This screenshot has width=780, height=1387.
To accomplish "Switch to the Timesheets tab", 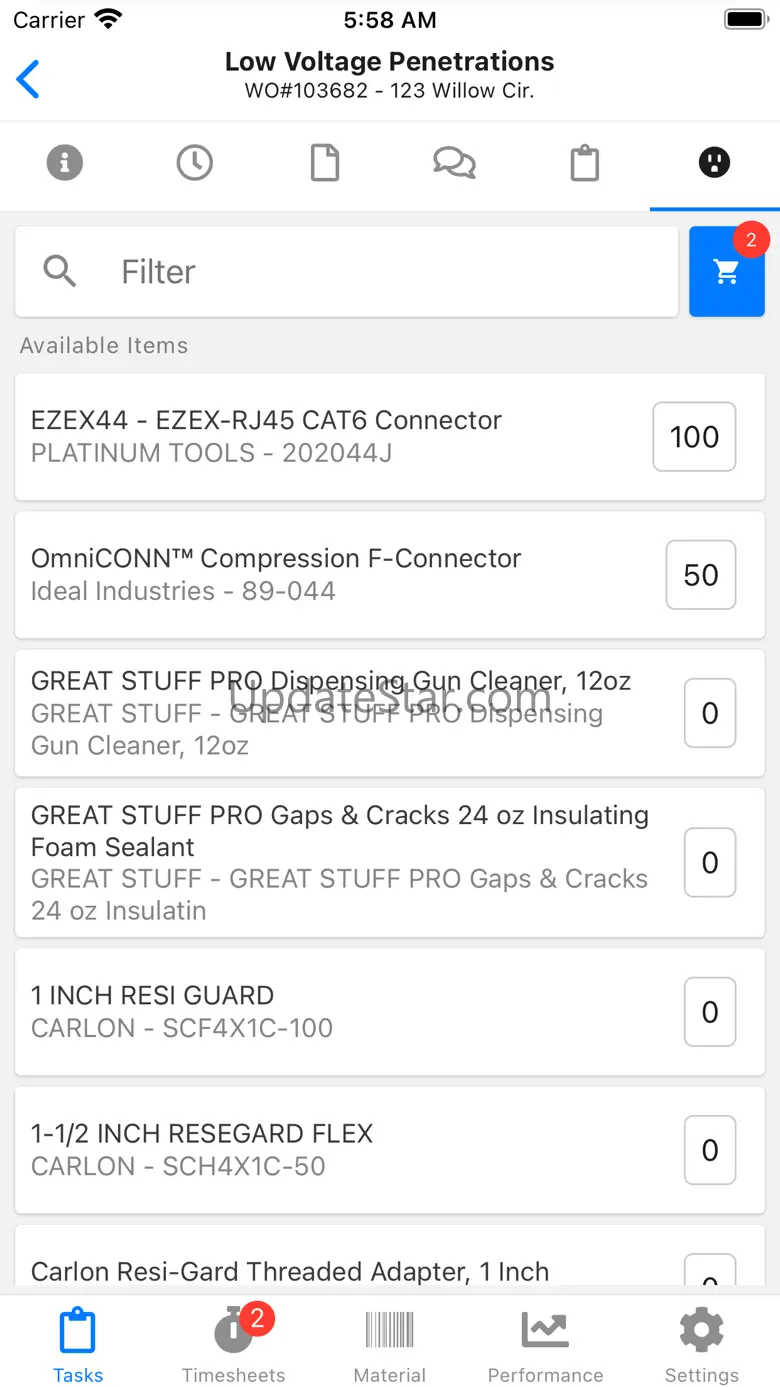I will click(x=234, y=1345).
